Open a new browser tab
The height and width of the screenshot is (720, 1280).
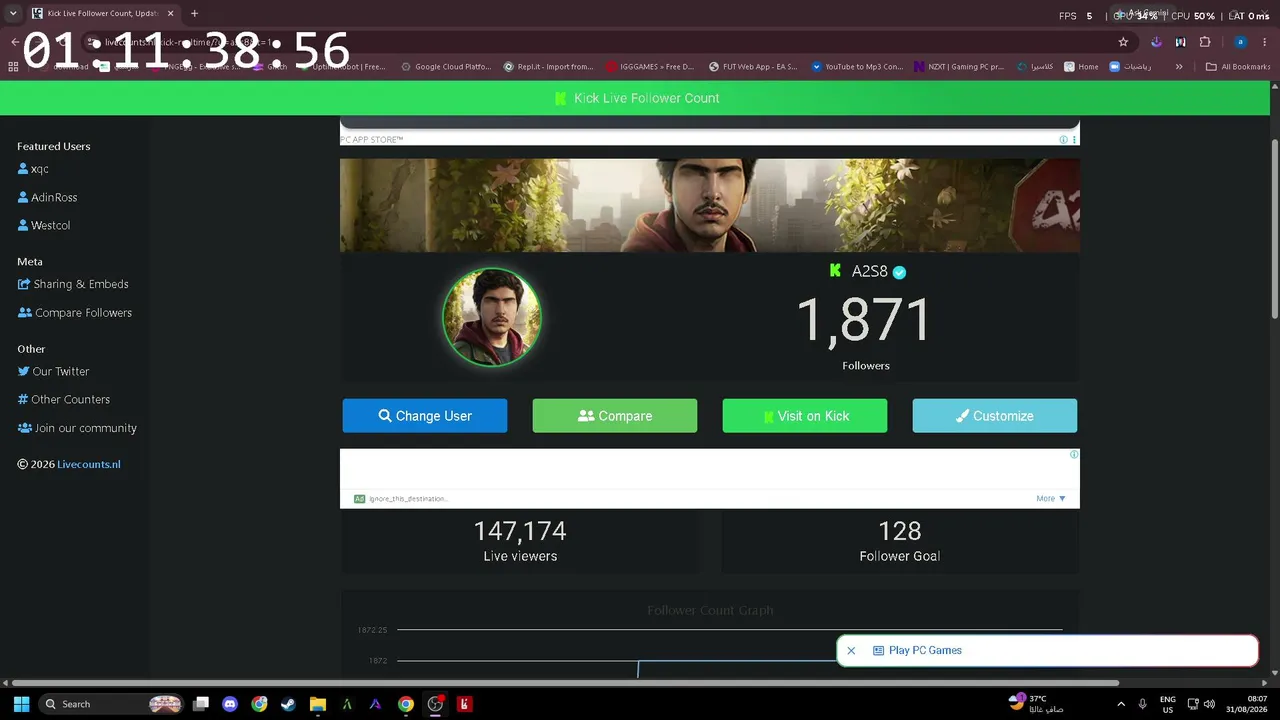pos(194,14)
